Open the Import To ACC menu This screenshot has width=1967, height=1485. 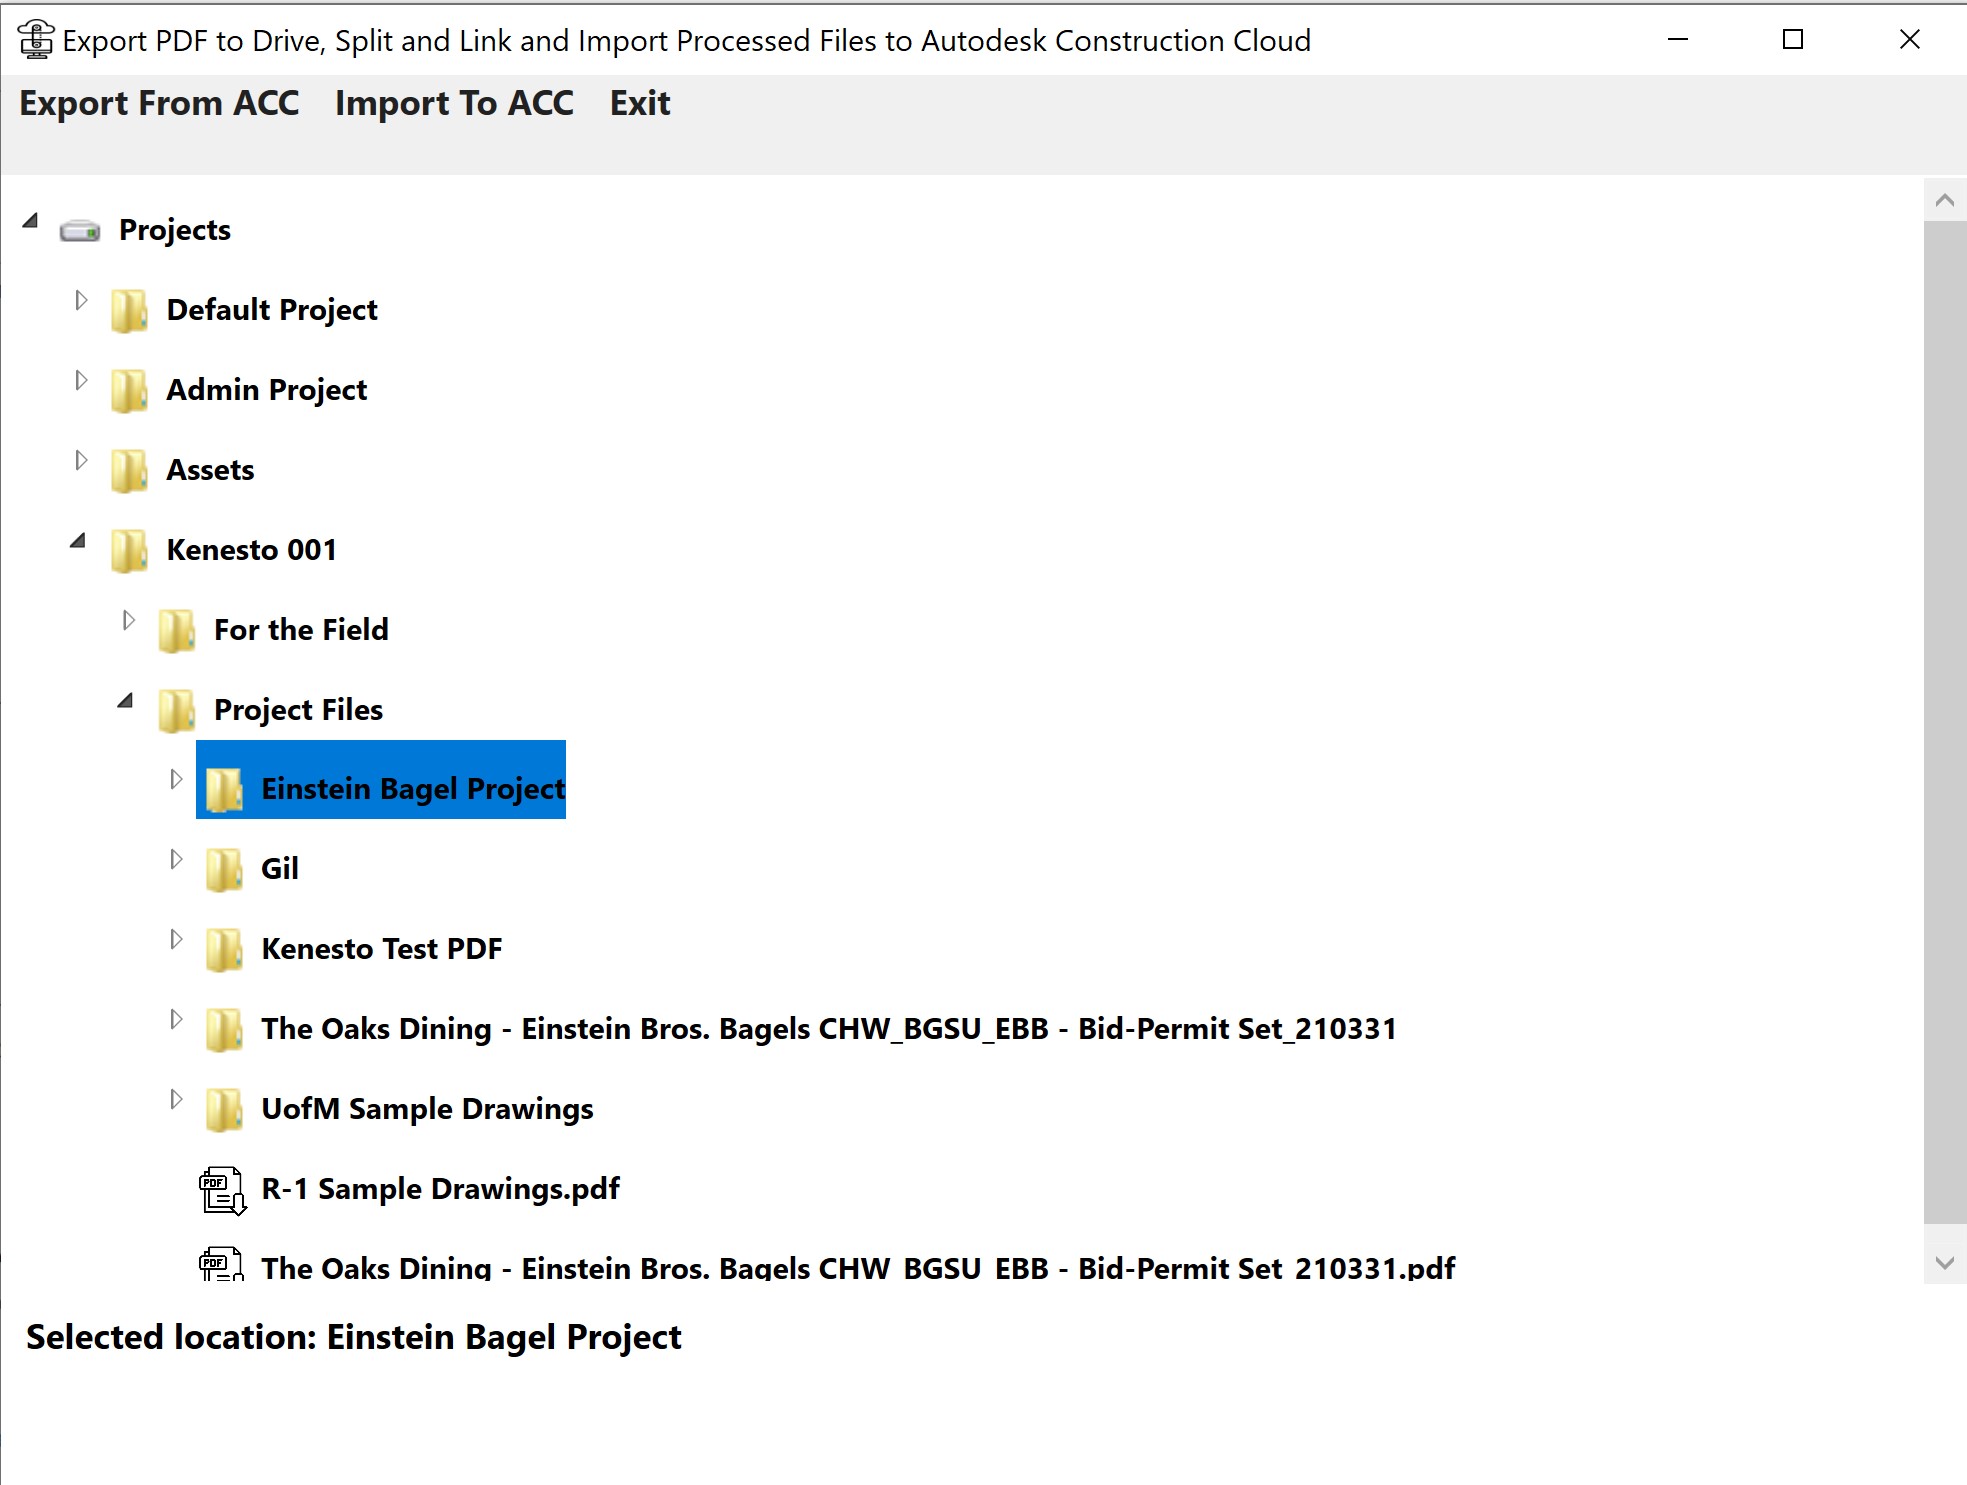(x=454, y=103)
